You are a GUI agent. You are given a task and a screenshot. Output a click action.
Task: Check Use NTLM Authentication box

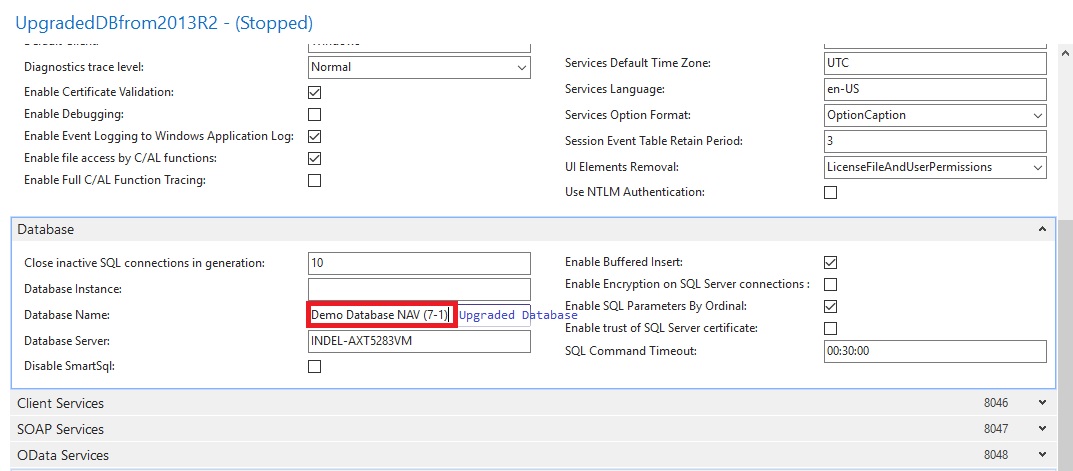click(x=830, y=192)
